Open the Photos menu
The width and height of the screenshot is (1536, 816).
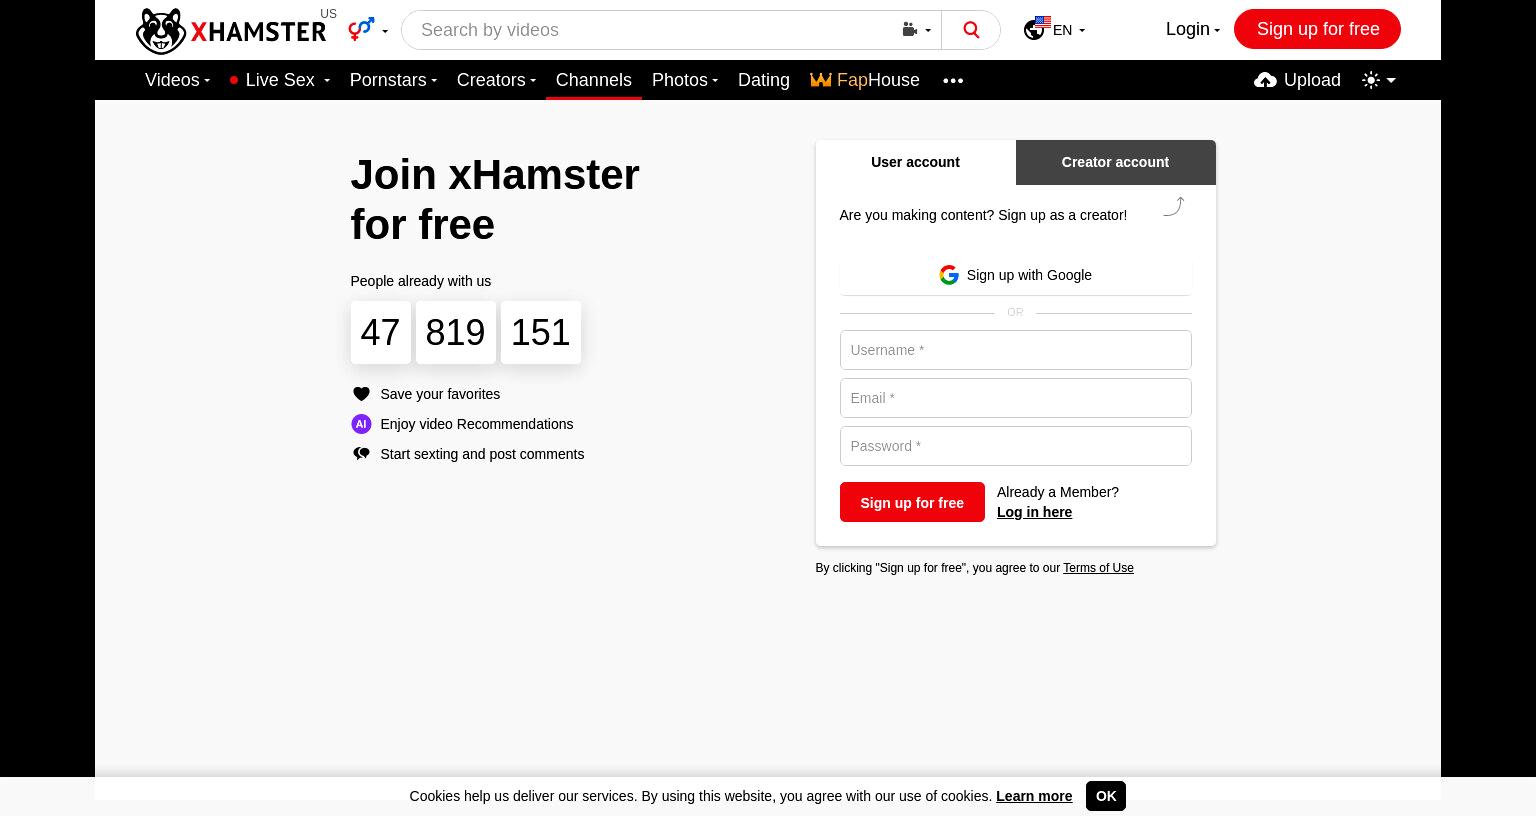[x=685, y=80]
